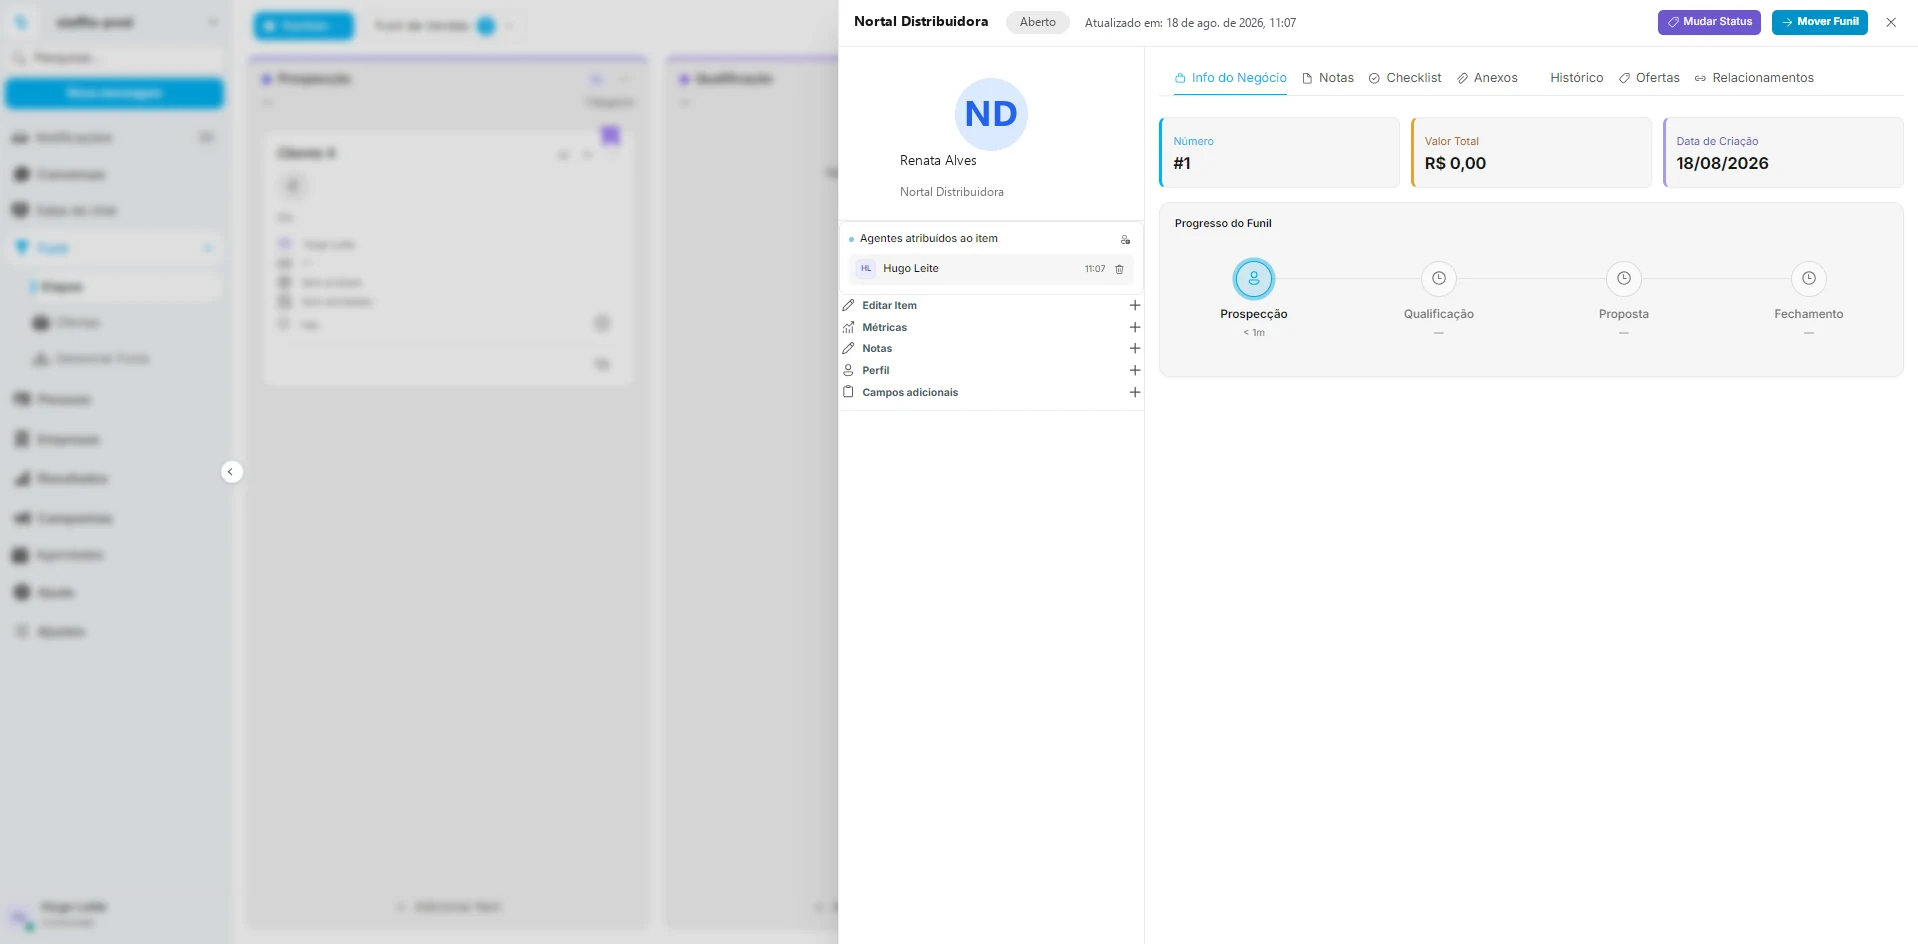The width and height of the screenshot is (1918, 944).
Task: Click the Atualizado em timestamp in the header
Action: (x=1190, y=23)
